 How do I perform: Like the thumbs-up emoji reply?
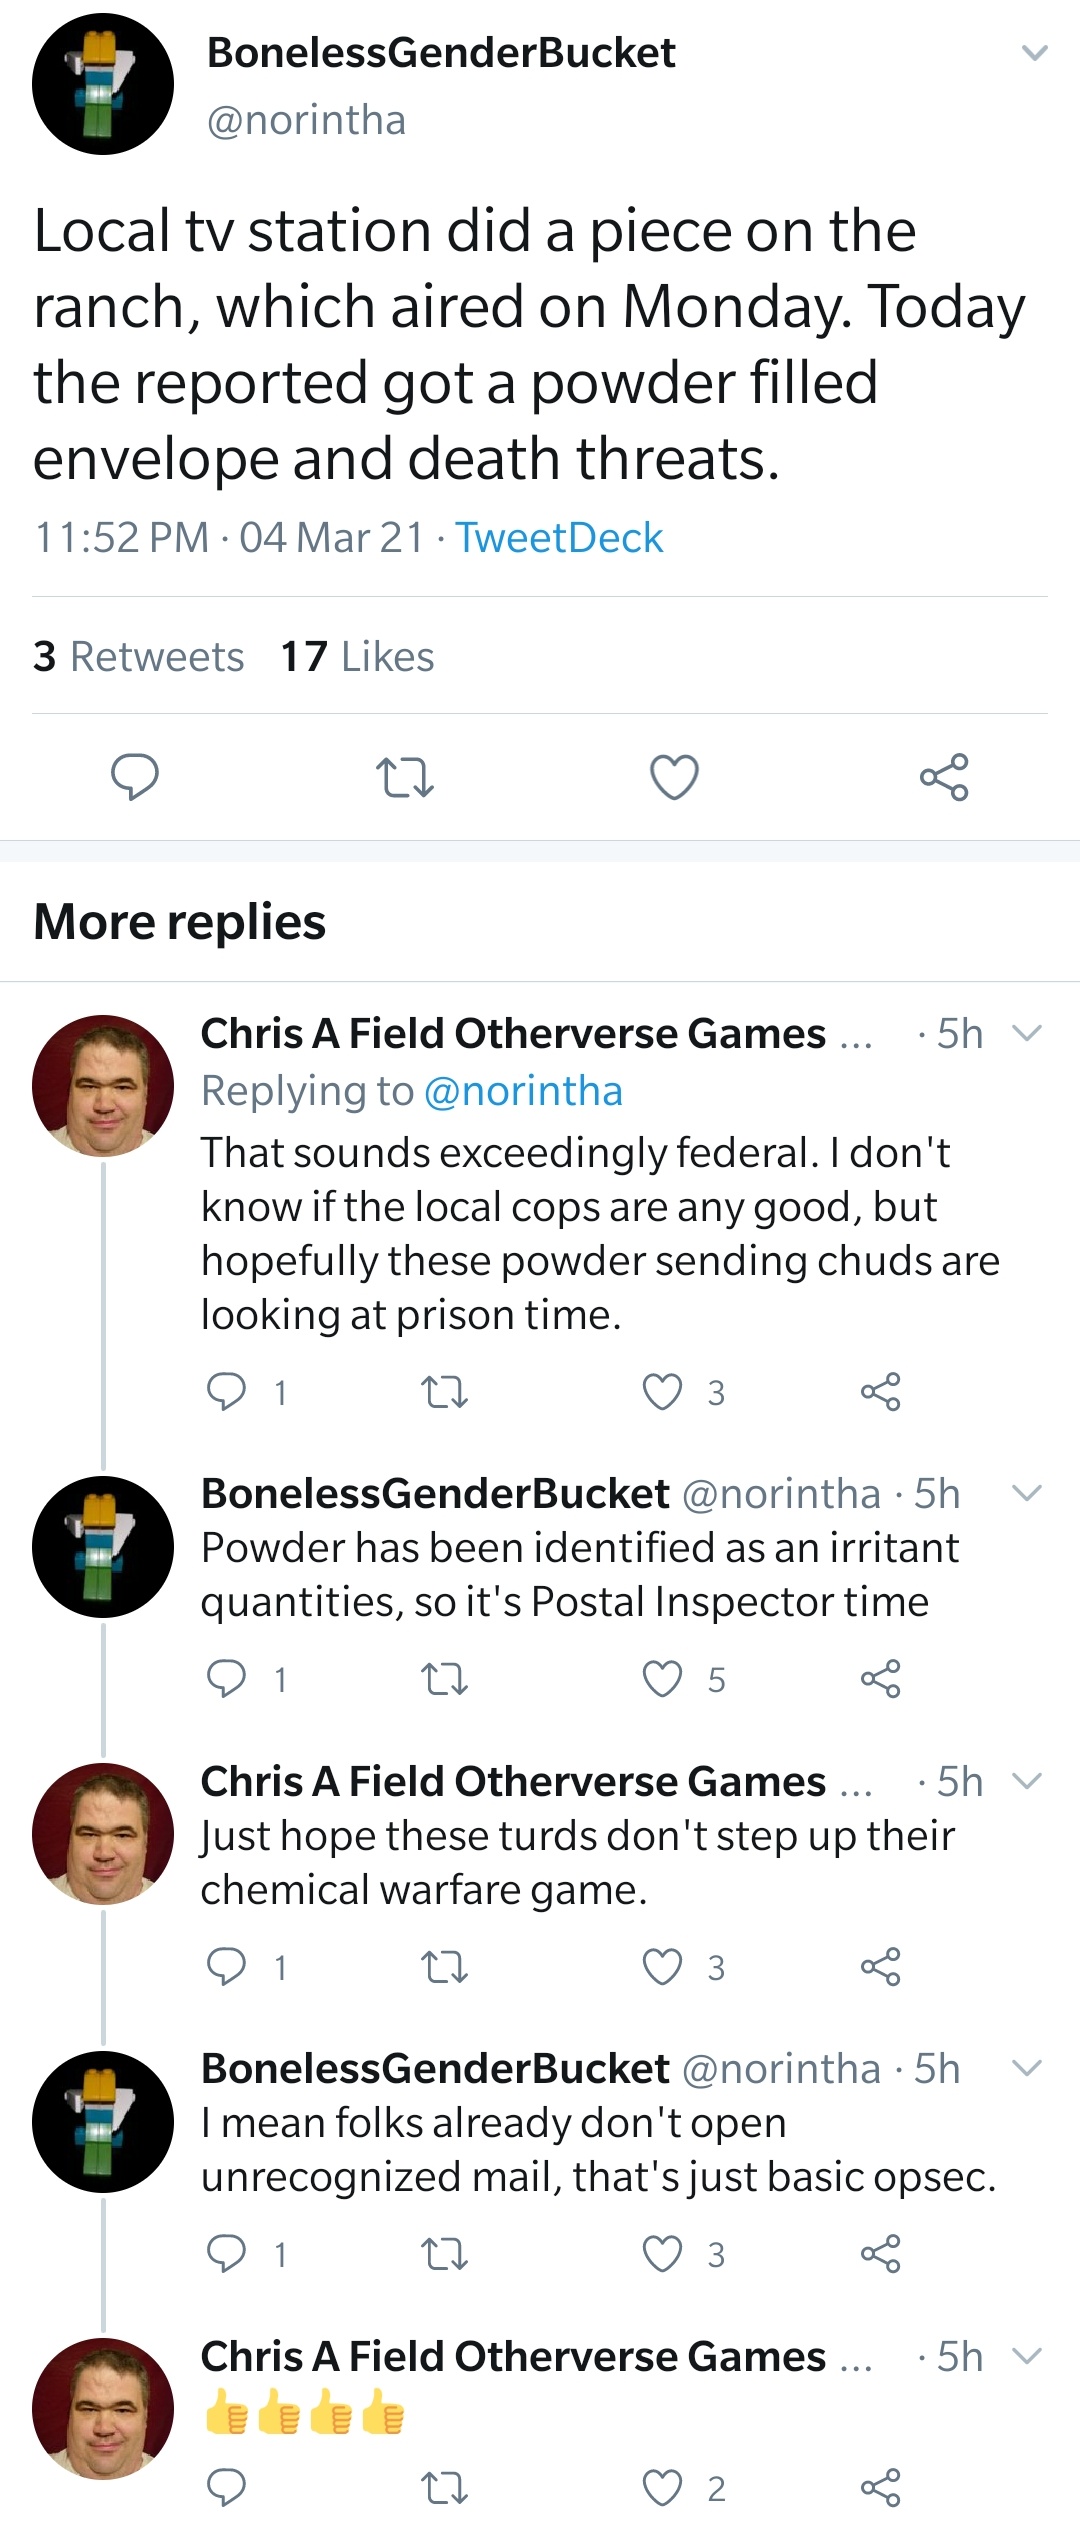(662, 2487)
